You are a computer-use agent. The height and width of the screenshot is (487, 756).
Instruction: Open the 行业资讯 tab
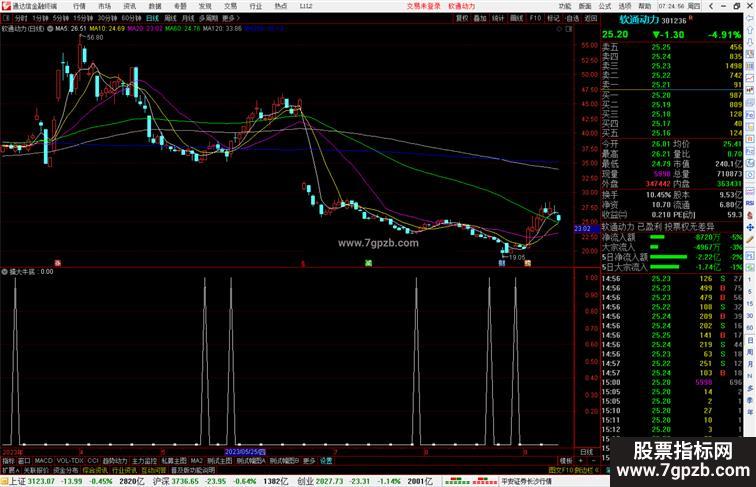[x=125, y=470]
